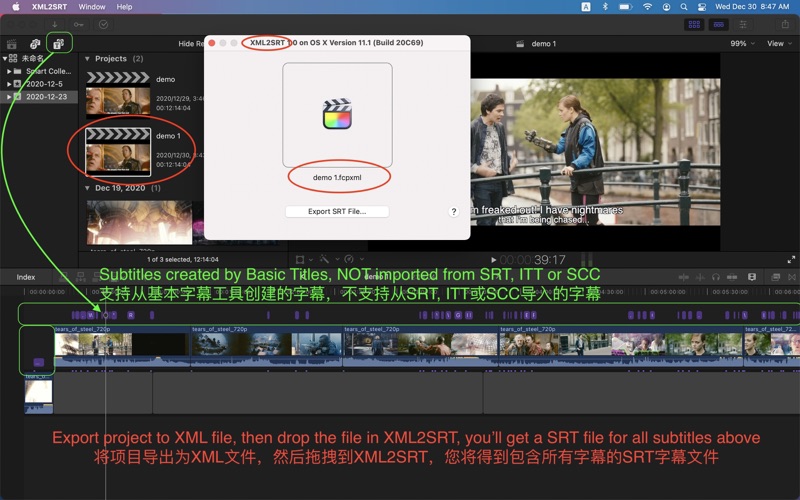Viewport: 800px width, 500px height.
Task: Toggle fullscreen viewer arrows
Action: coord(791,260)
